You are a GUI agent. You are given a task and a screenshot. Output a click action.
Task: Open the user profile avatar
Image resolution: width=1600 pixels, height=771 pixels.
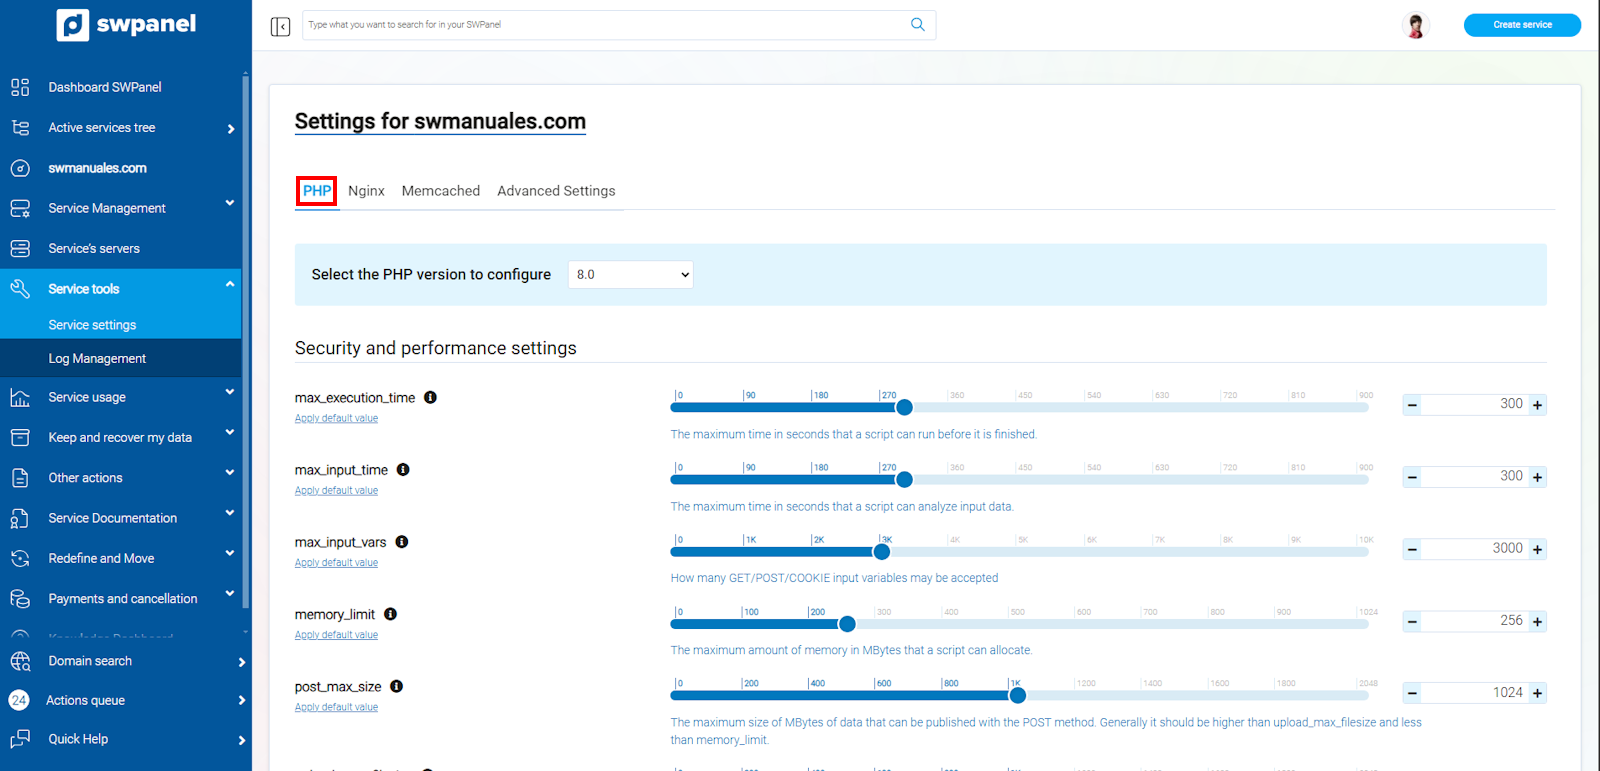pyautogui.click(x=1415, y=25)
